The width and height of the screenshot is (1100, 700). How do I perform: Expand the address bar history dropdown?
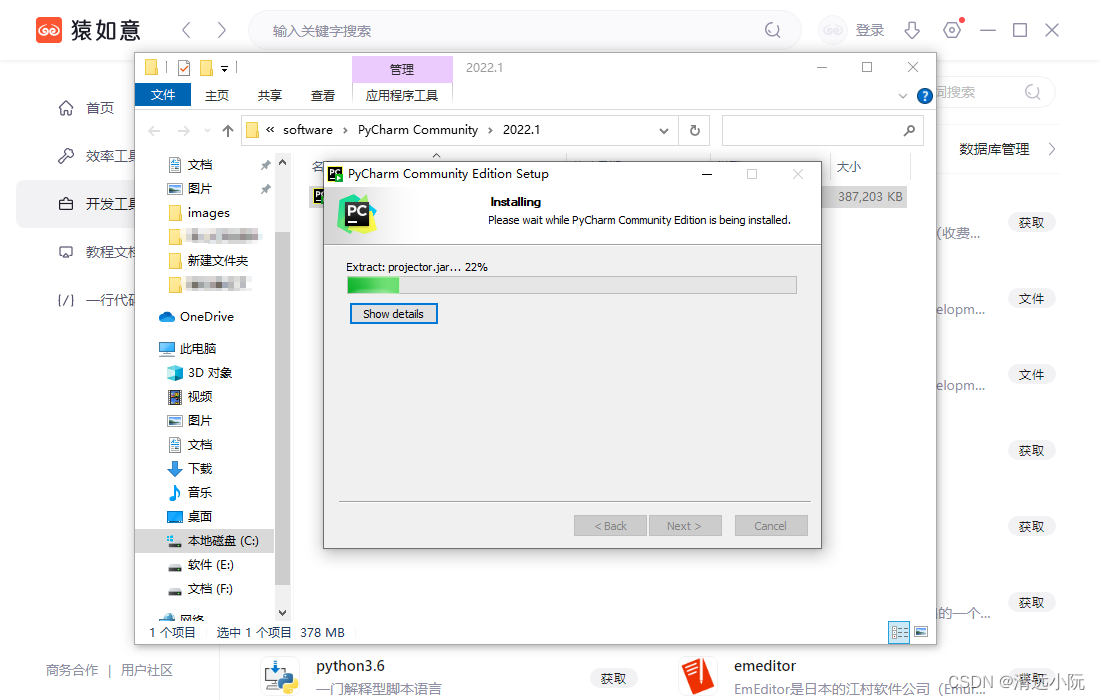tap(664, 130)
